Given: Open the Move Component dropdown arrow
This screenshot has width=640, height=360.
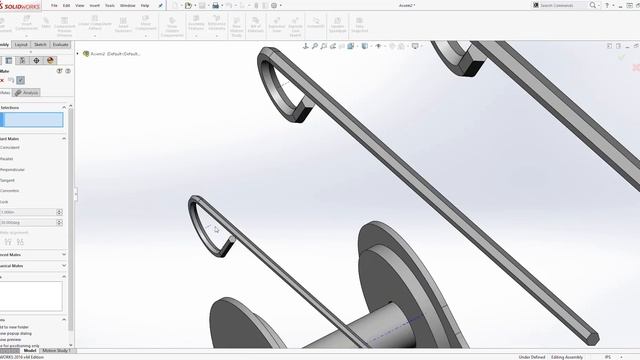Looking at the screenshot, I should 146,36.
